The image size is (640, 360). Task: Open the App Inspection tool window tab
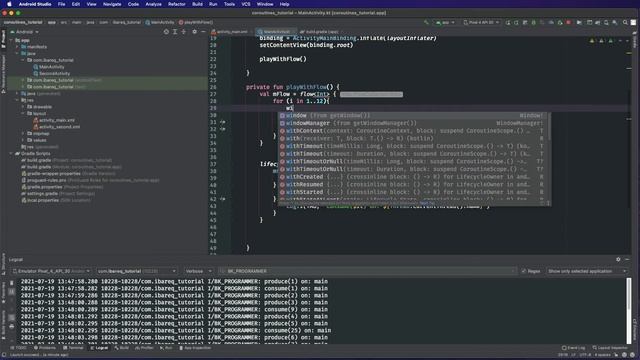click(x=195, y=348)
